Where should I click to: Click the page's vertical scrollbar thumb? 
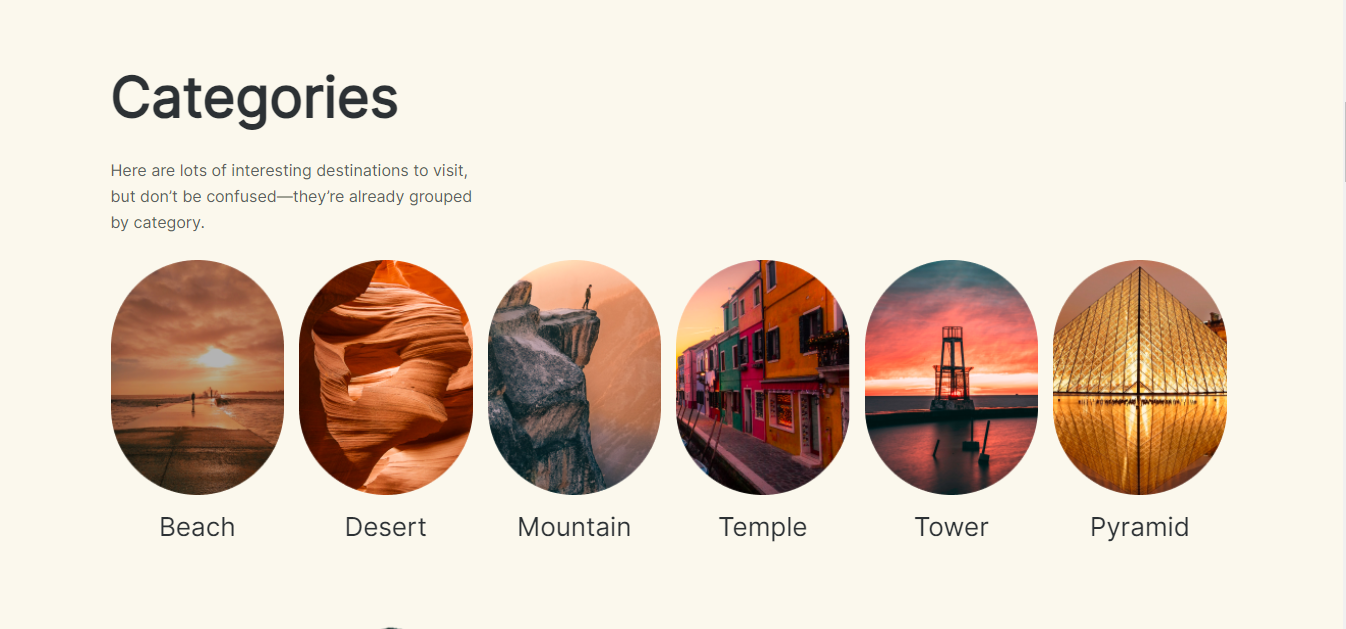click(x=1343, y=140)
